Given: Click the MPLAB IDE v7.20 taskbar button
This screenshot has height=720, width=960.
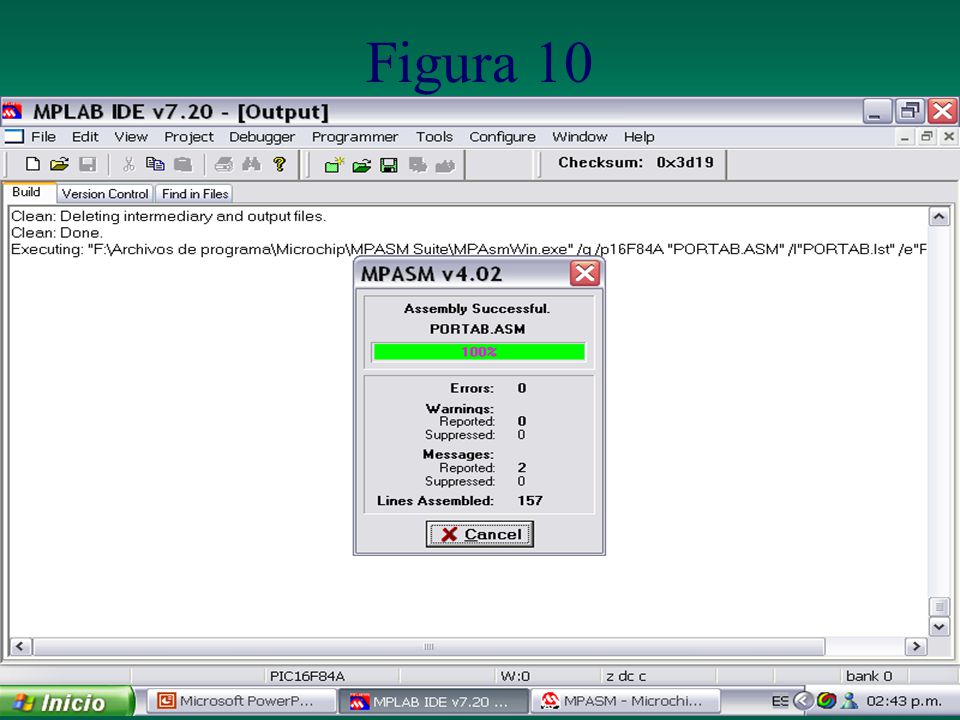Looking at the screenshot, I should point(433,702).
